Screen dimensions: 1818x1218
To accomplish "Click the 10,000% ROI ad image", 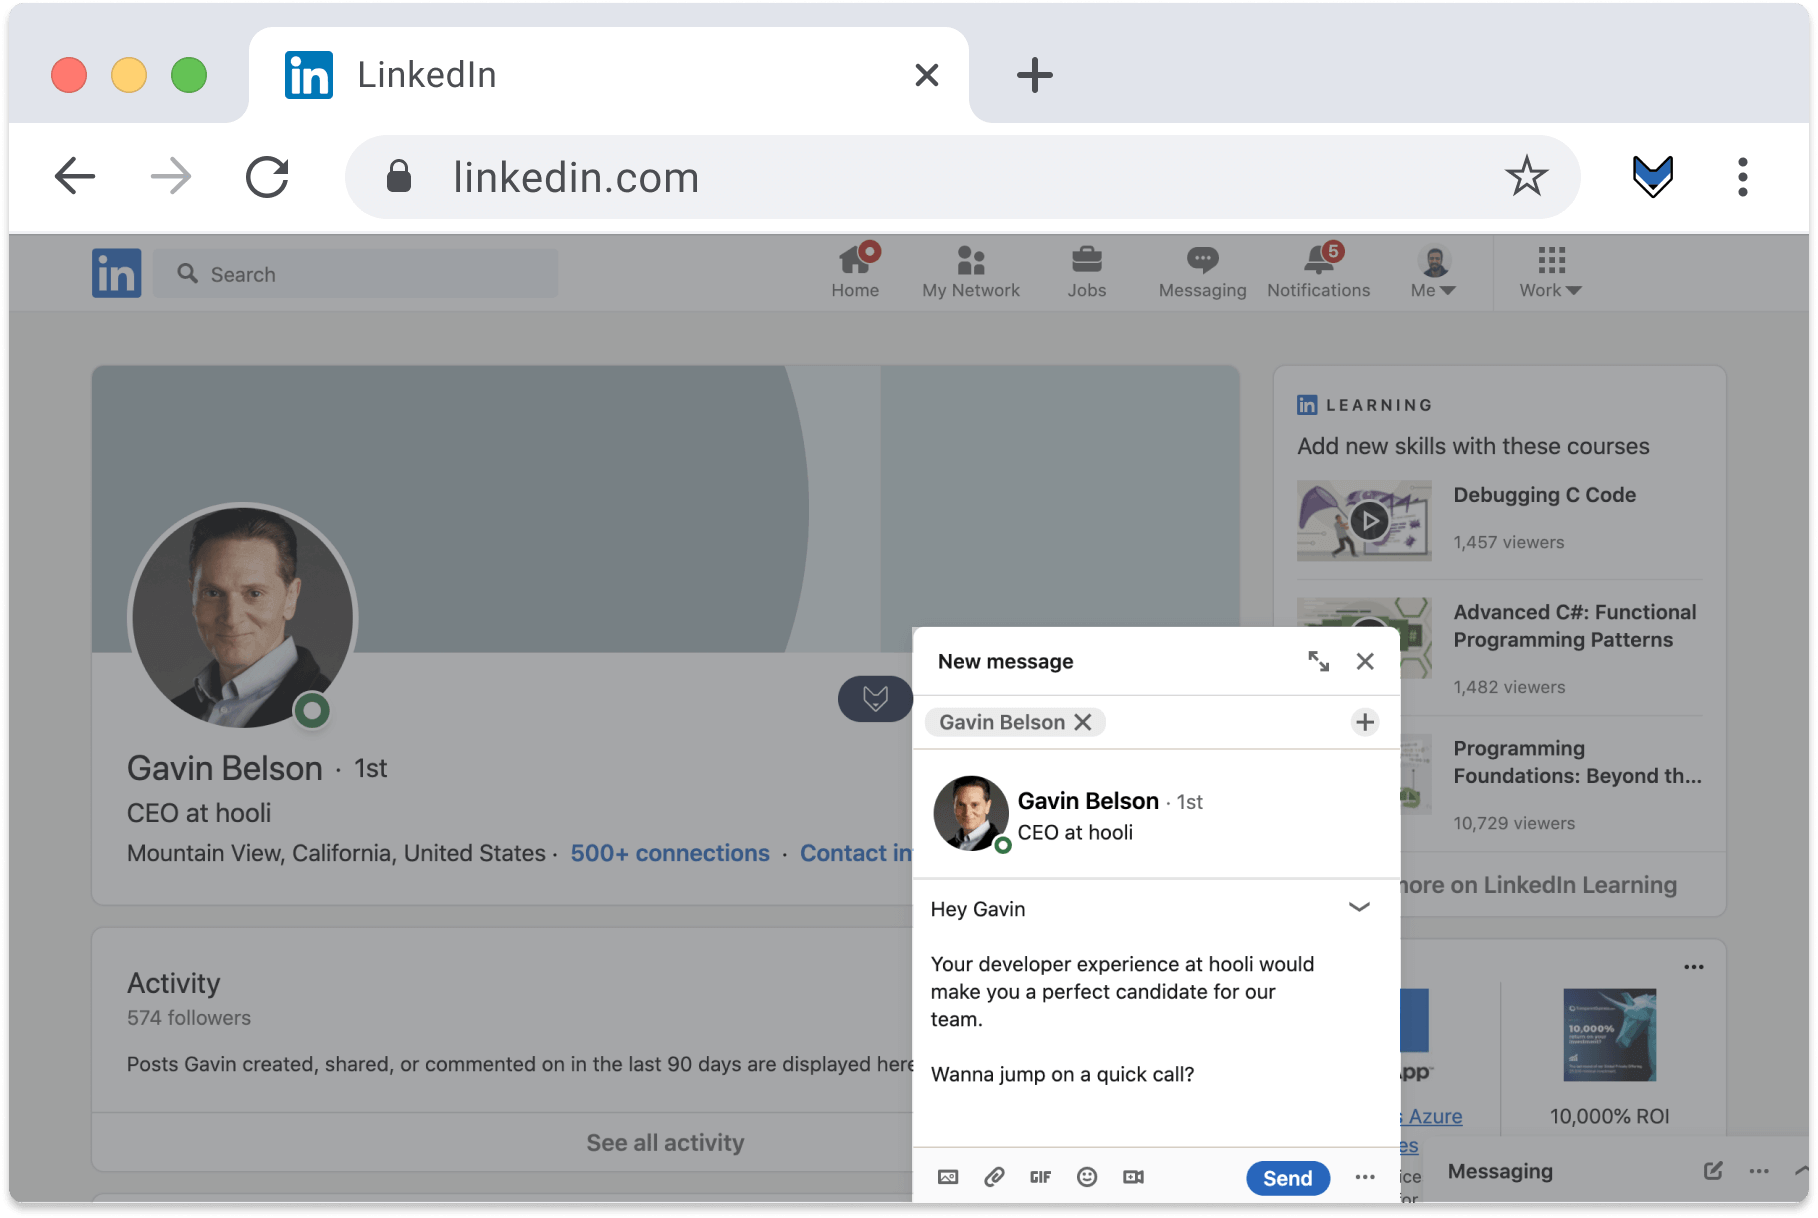I will (x=1610, y=1035).
